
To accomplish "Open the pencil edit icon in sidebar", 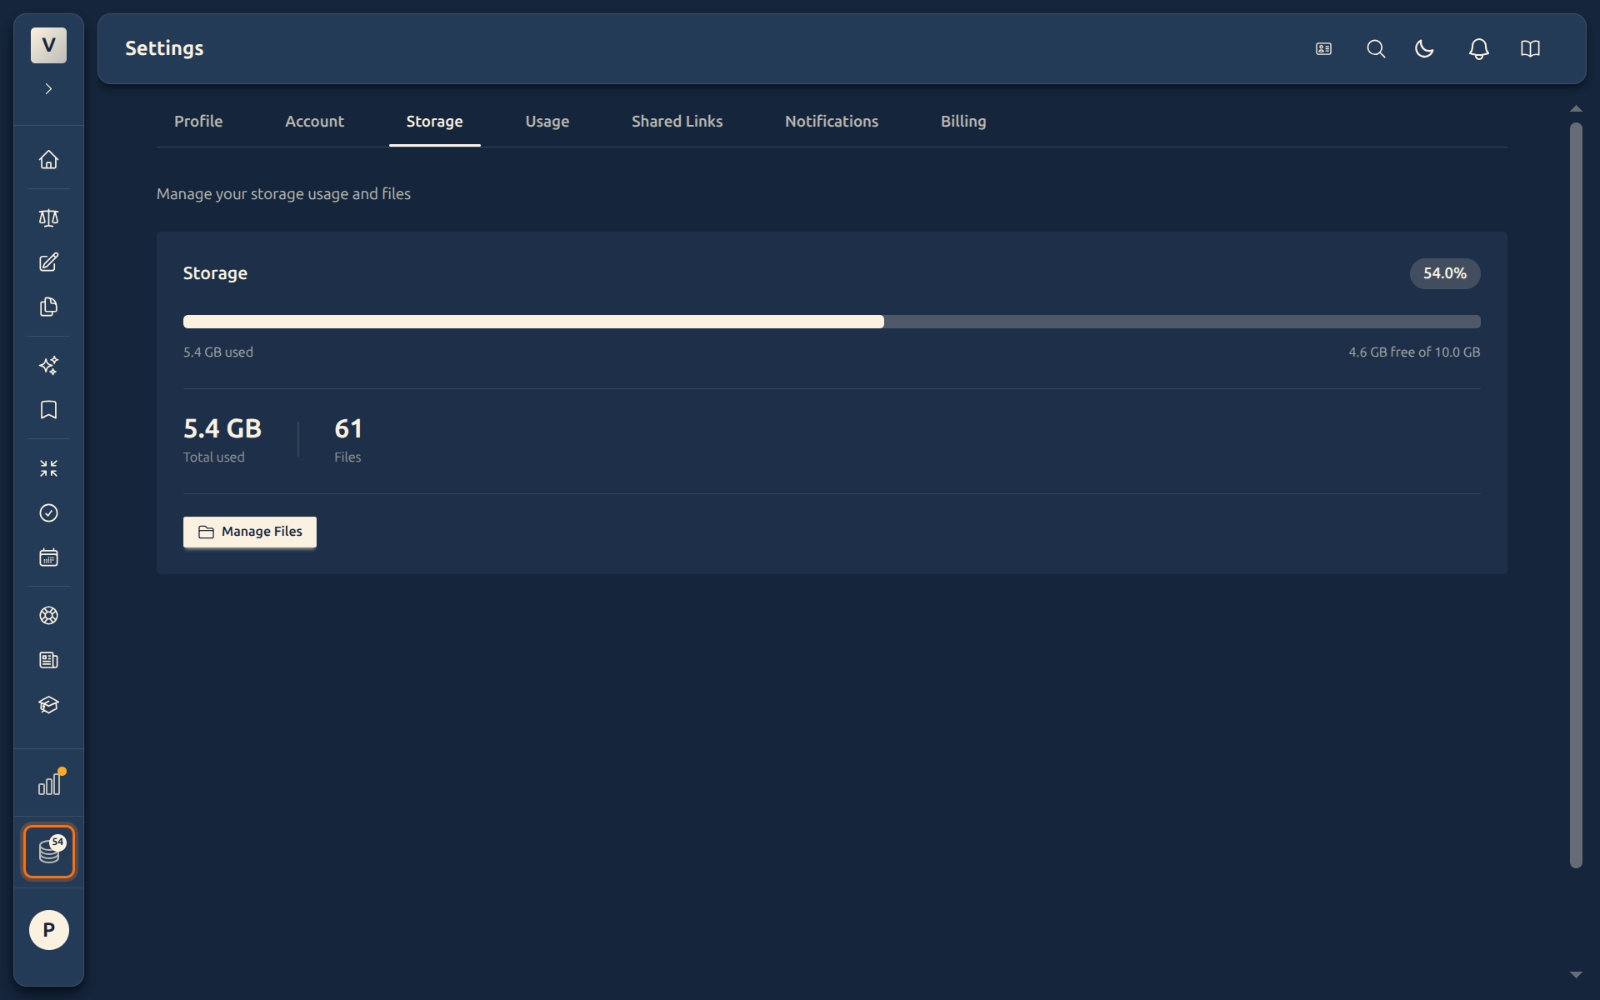I will pos(48,262).
